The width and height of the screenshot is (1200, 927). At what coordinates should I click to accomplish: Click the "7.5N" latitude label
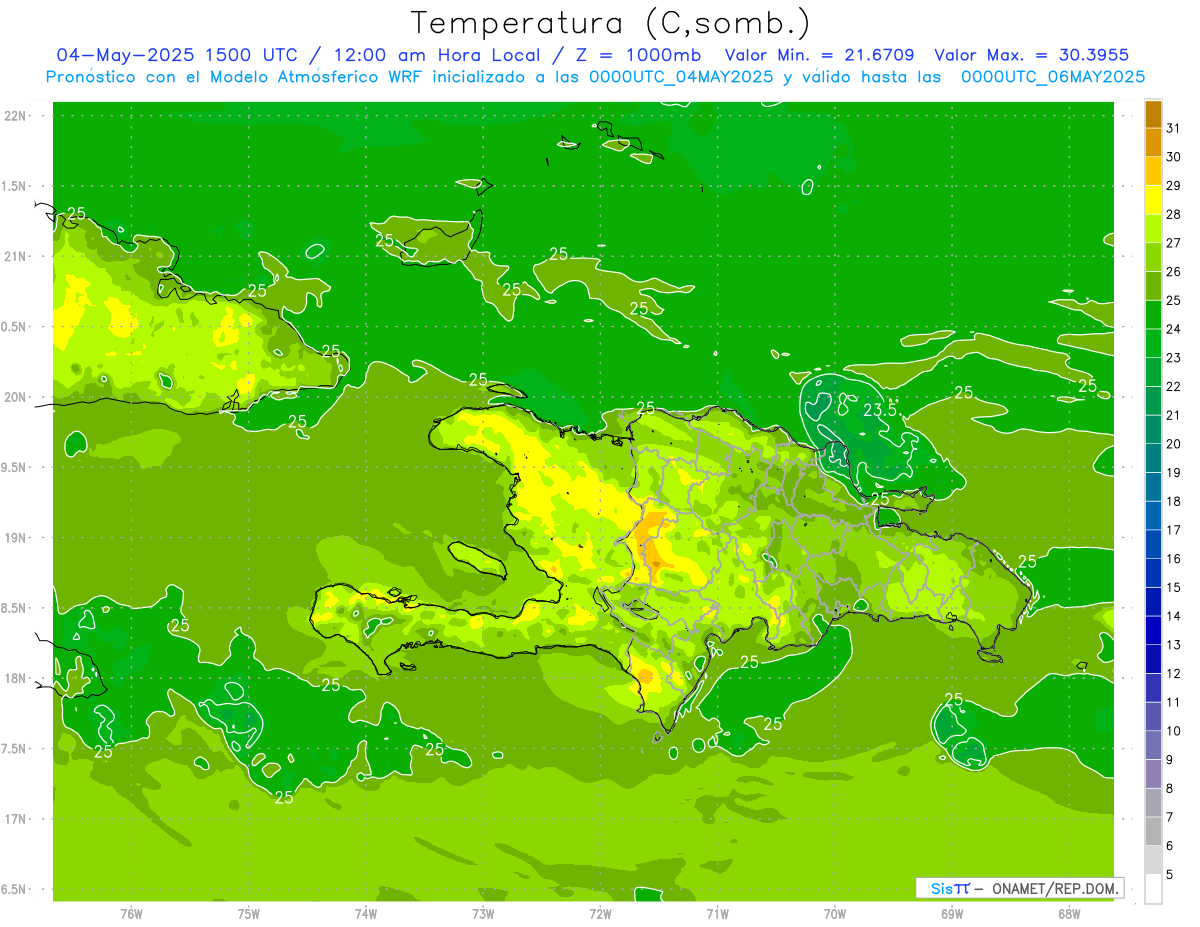(14, 748)
